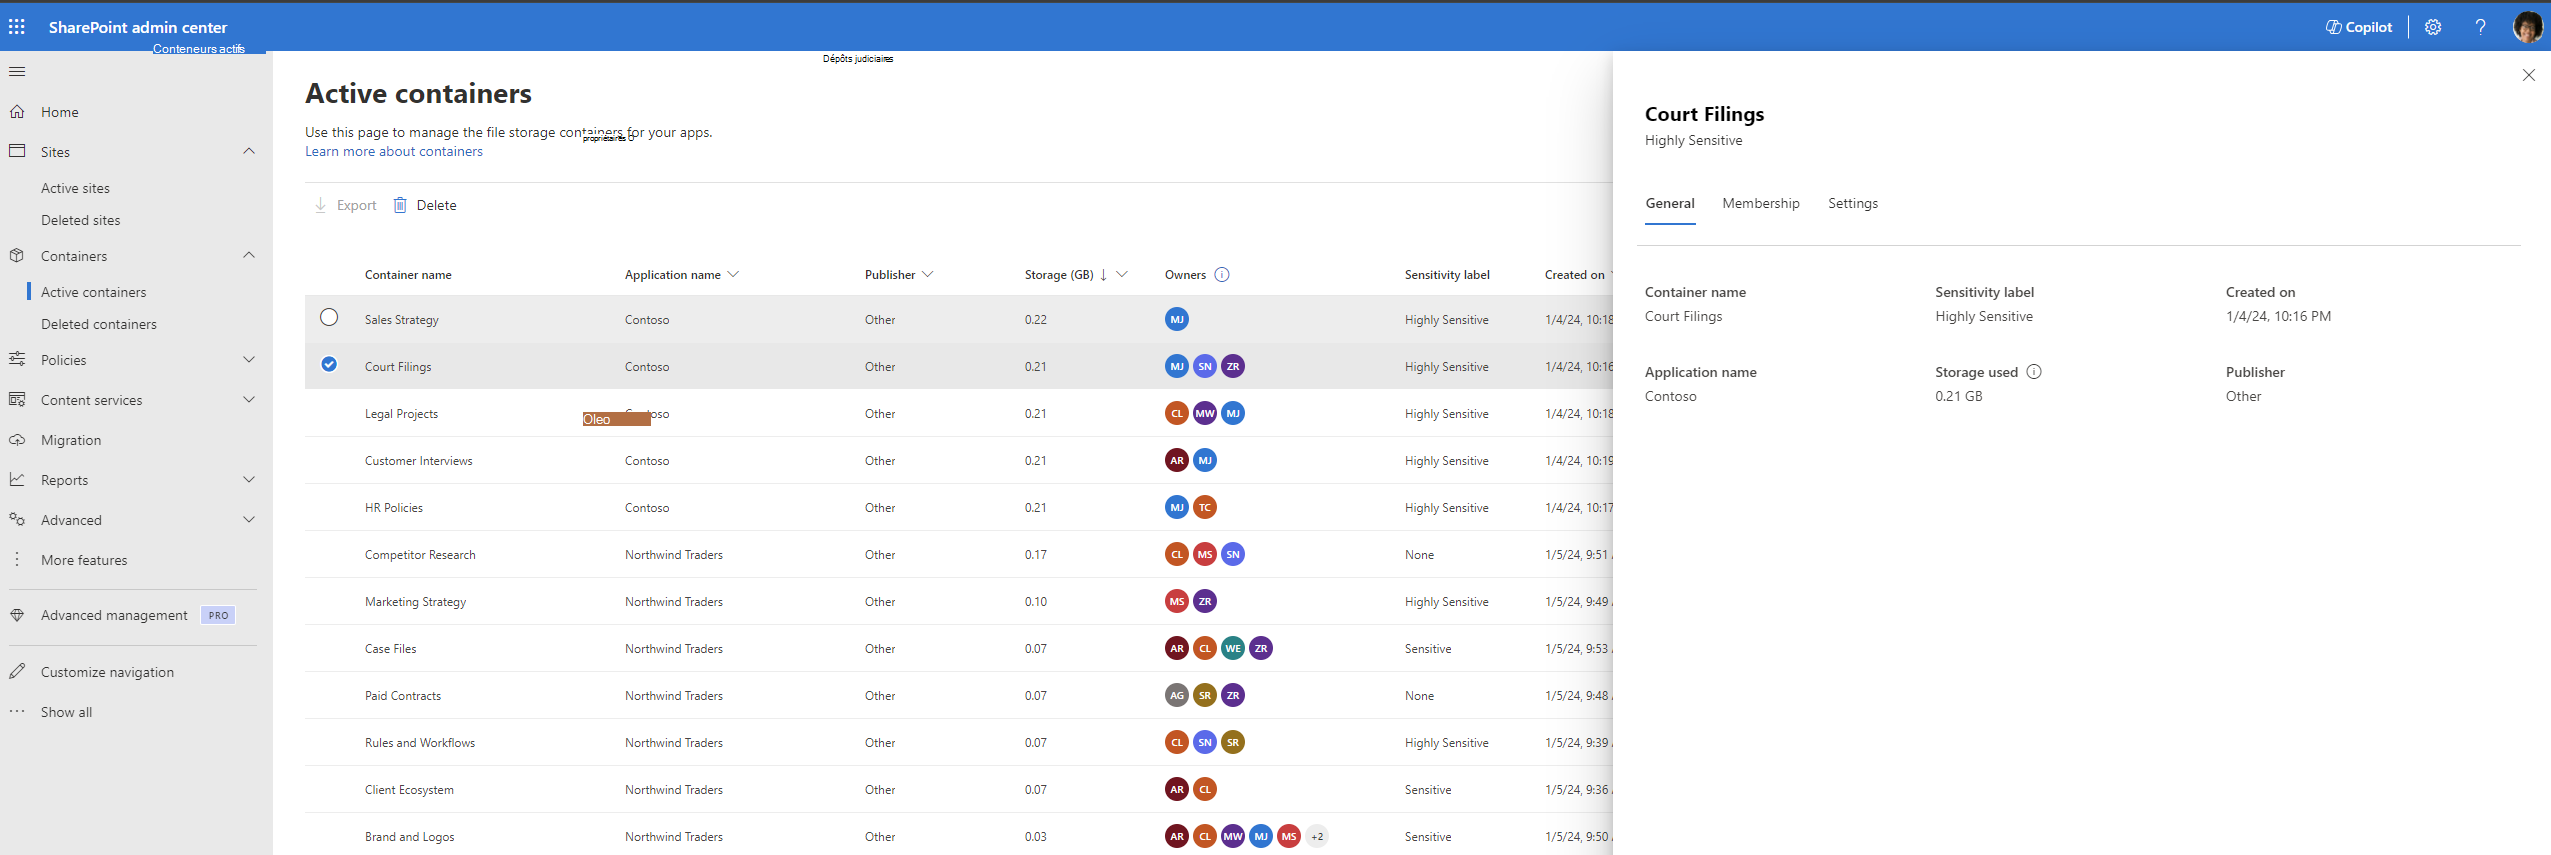Viewport: 2551px width, 855px height.
Task: Click the help question mark icon
Action: [2480, 27]
